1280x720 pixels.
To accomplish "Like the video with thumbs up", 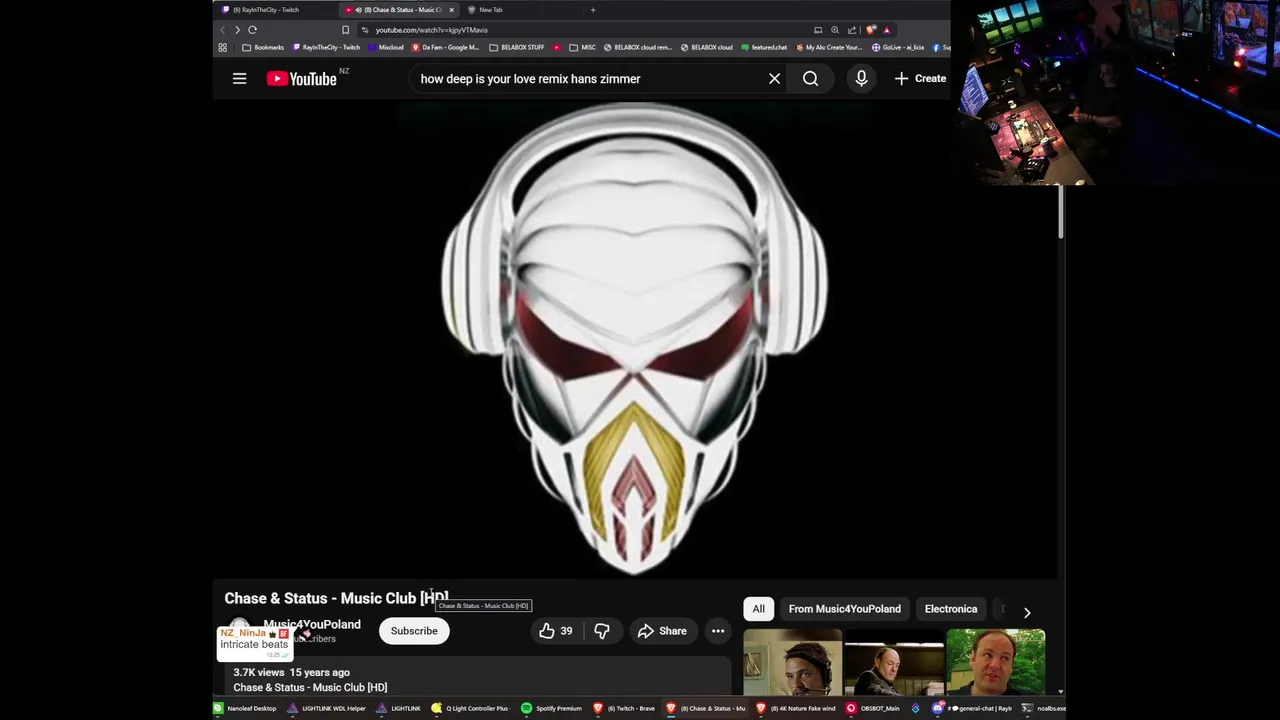I will point(555,631).
